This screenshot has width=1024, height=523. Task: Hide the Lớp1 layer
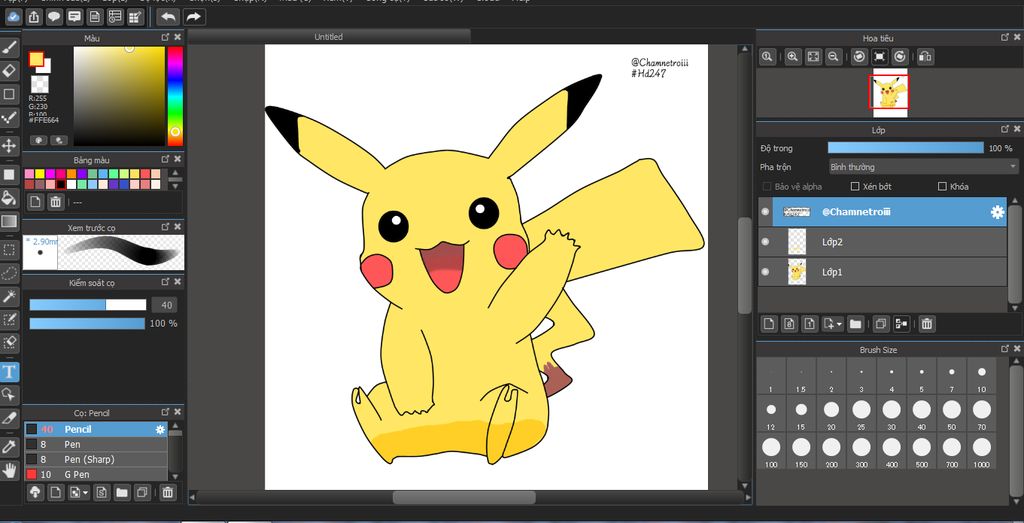(x=765, y=272)
